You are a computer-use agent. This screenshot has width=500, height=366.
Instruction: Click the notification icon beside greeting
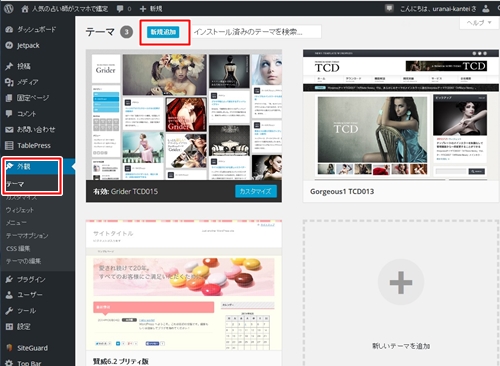(x=389, y=8)
